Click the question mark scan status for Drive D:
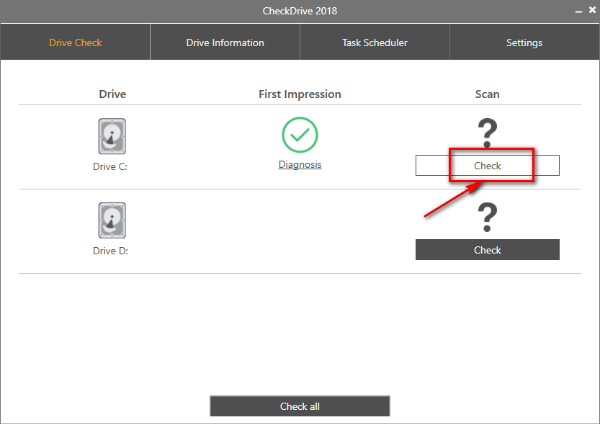Viewport: 601px width, 424px height. (x=487, y=217)
